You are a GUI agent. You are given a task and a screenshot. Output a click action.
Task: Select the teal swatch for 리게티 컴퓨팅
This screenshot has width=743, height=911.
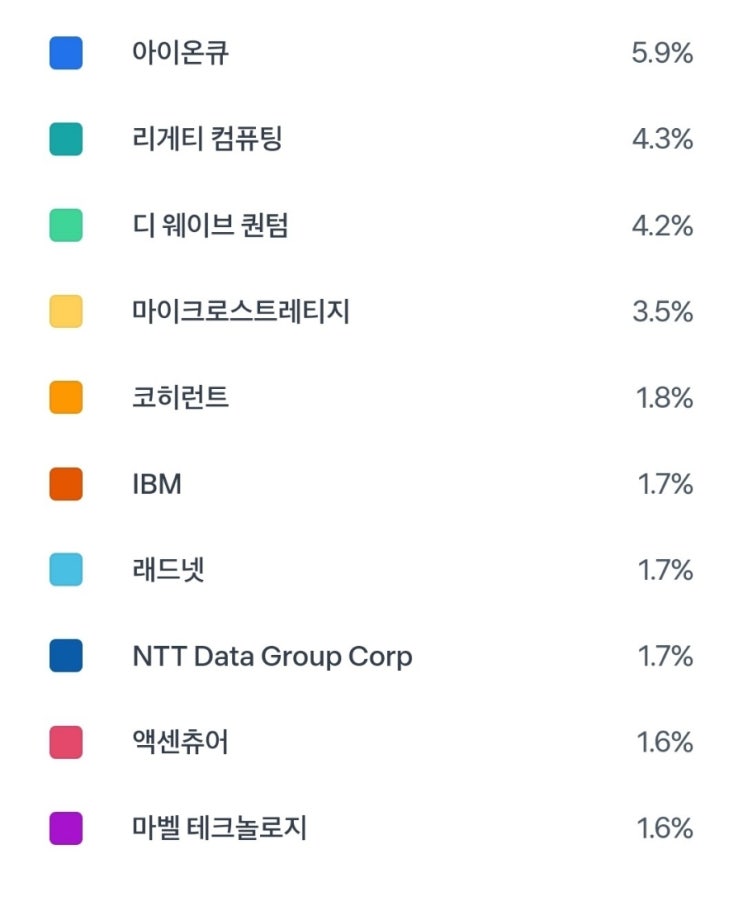[x=66, y=139]
